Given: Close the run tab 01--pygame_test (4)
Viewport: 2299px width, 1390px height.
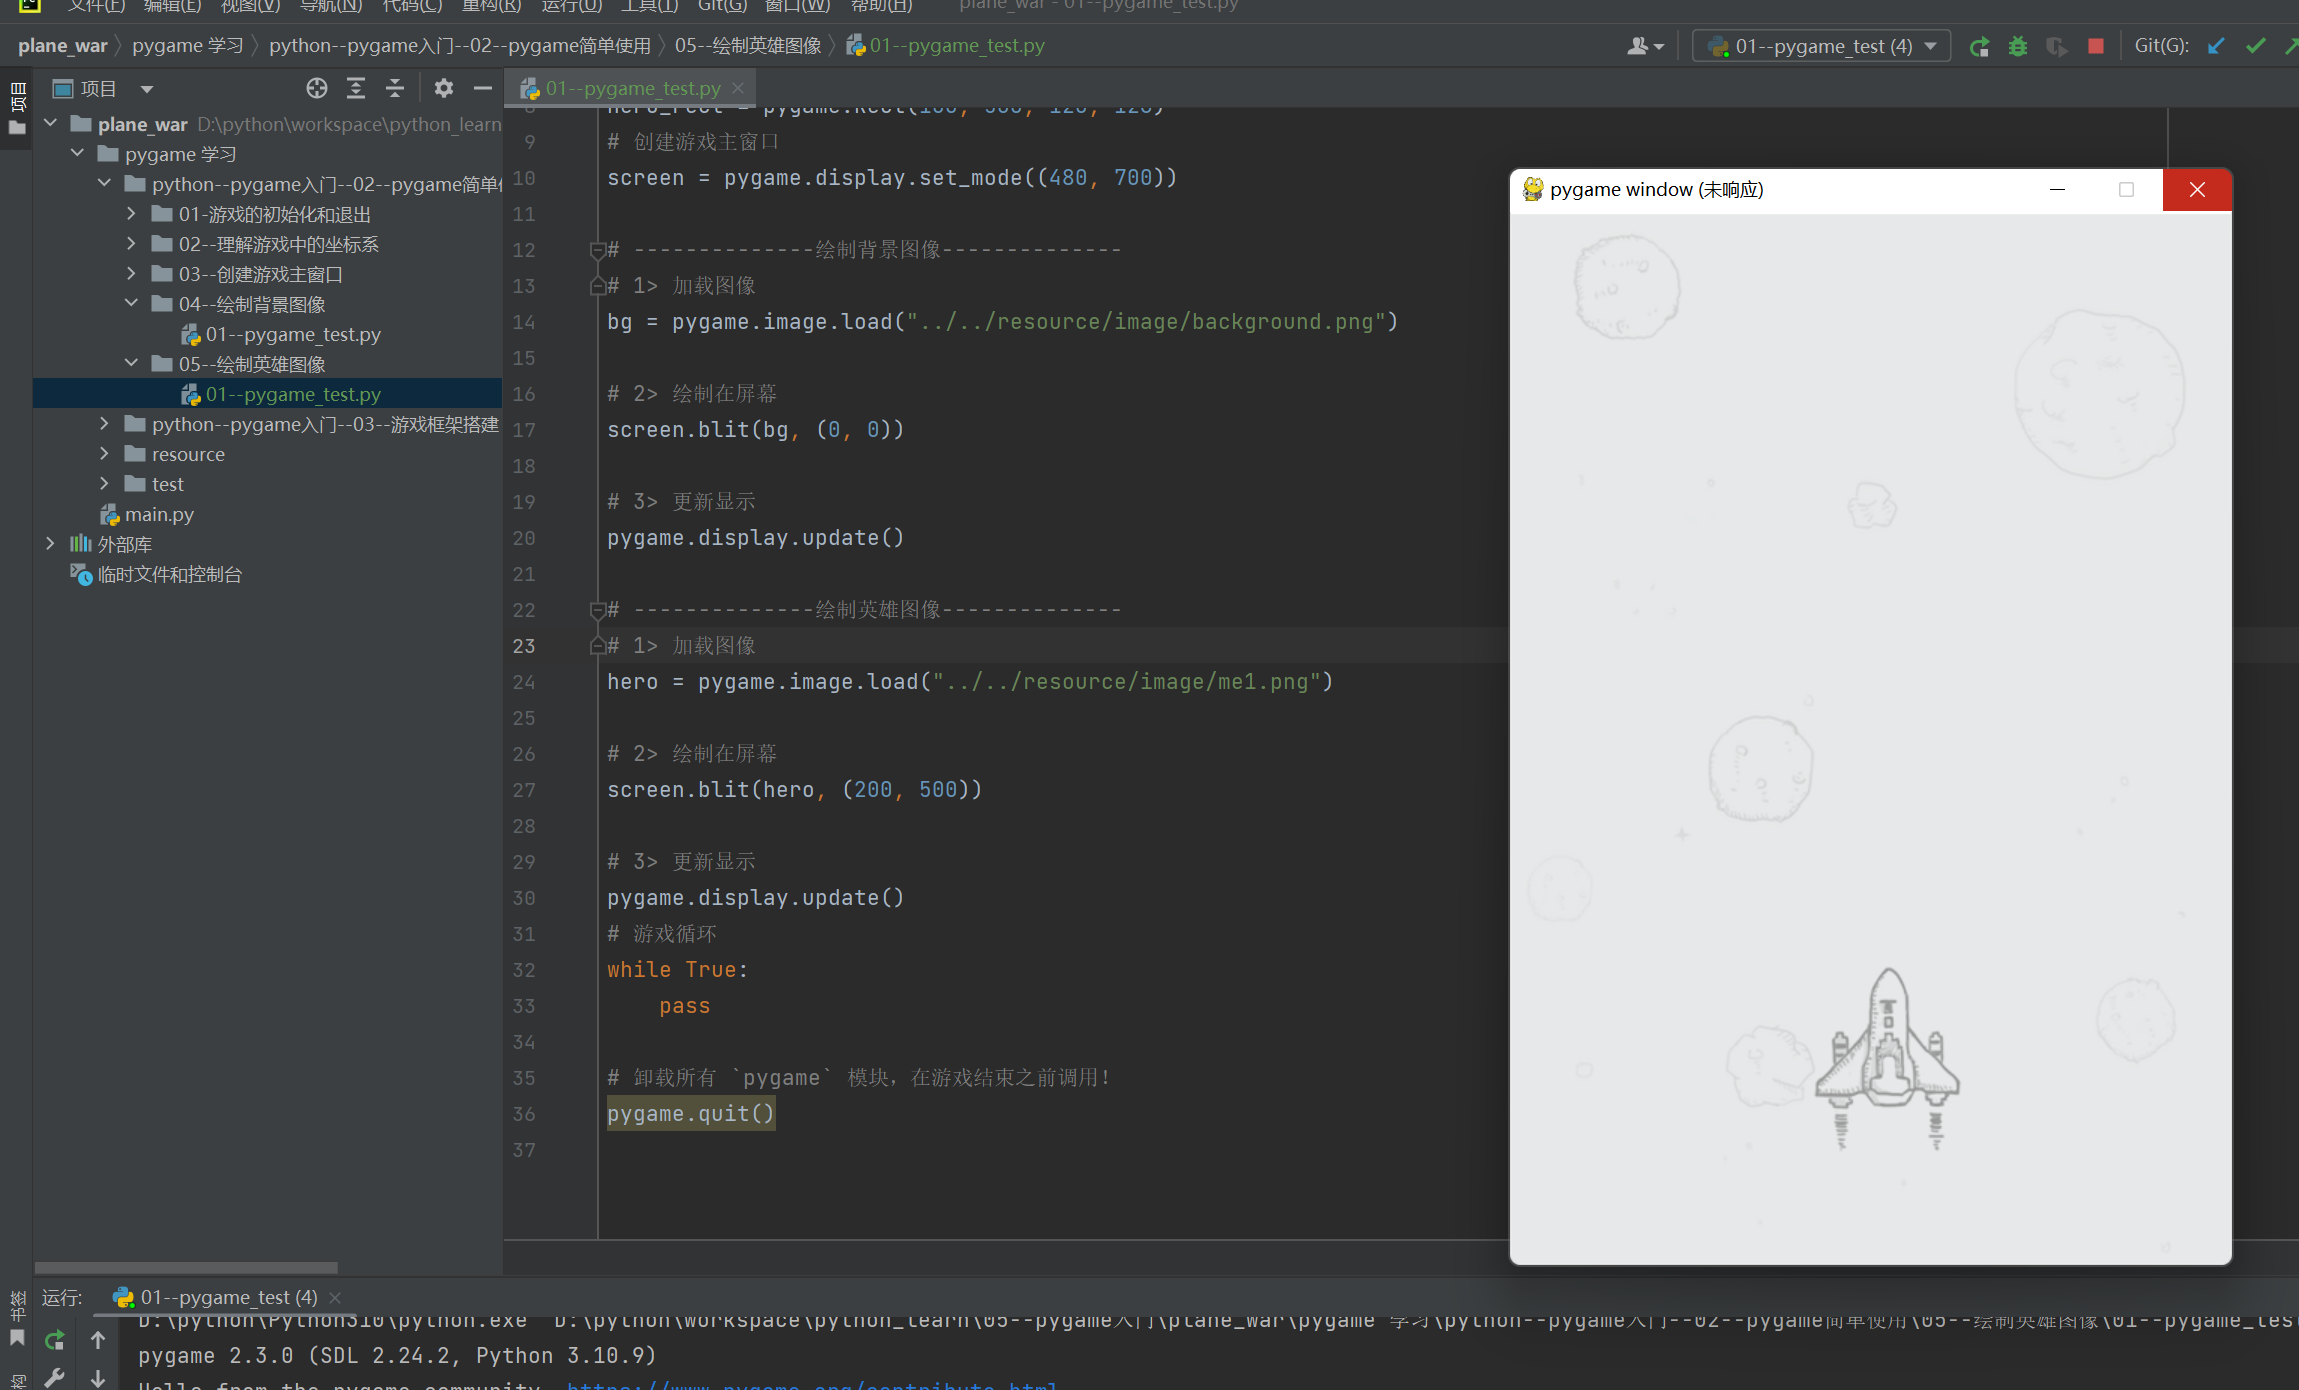Looking at the screenshot, I should [x=335, y=1297].
